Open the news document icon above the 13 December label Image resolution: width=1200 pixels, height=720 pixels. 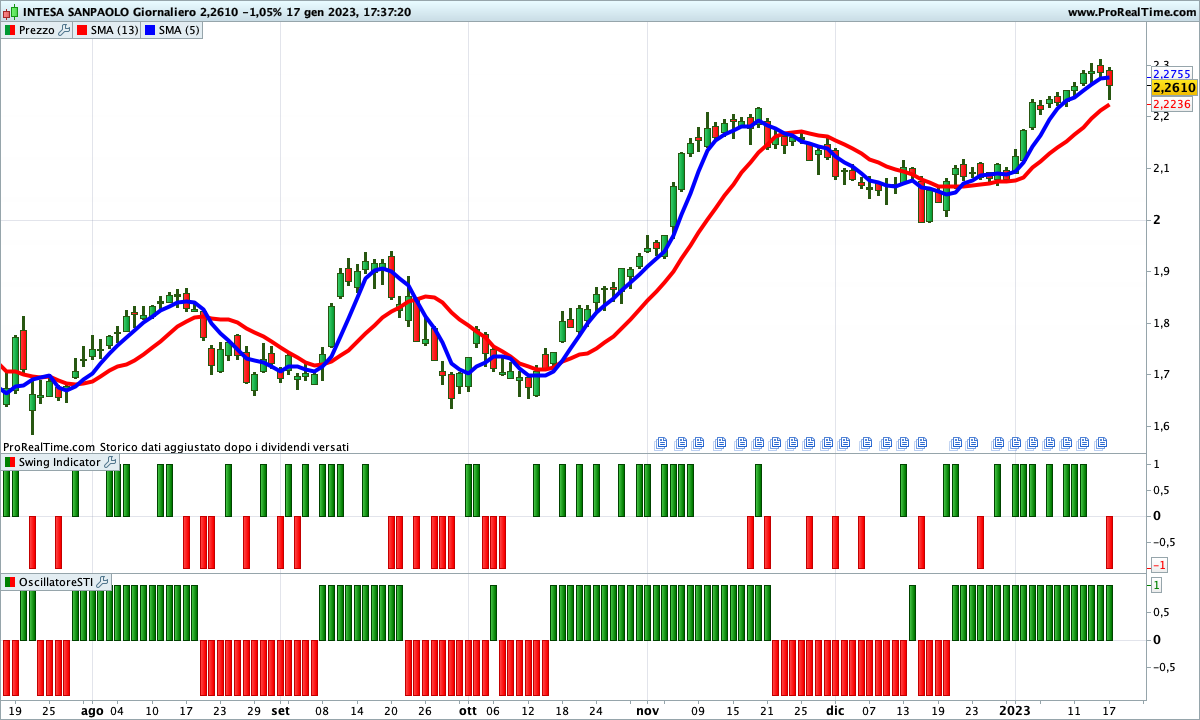(x=903, y=442)
